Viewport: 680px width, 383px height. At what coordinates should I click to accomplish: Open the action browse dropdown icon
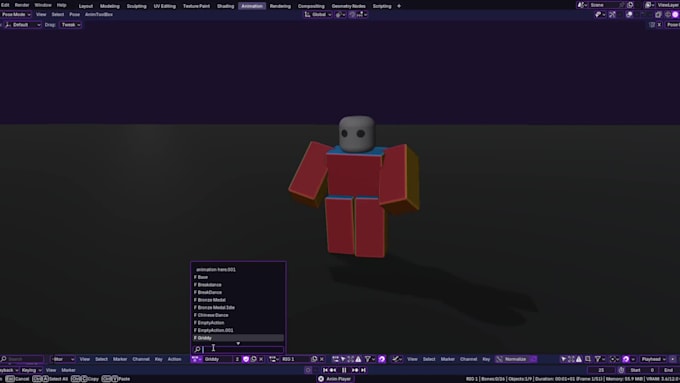pos(196,359)
